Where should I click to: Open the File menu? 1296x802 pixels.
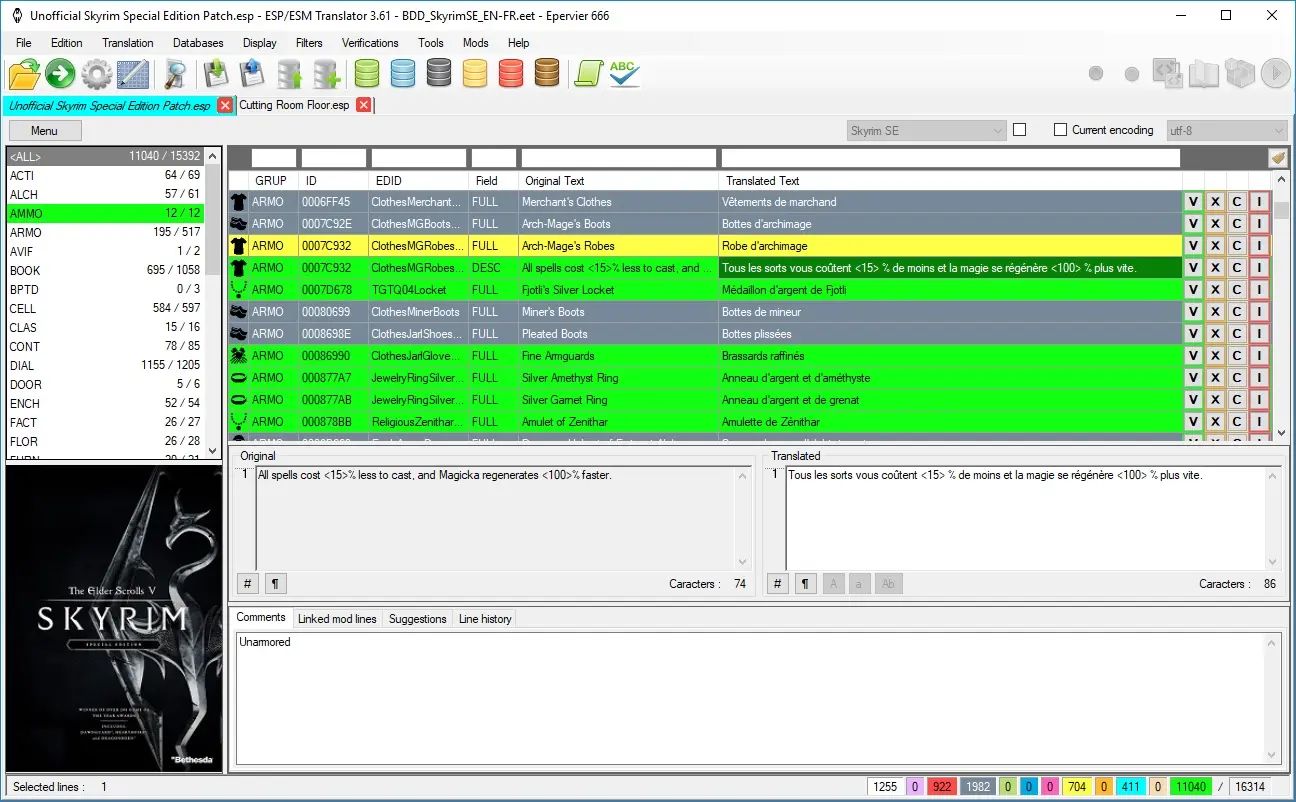click(24, 43)
